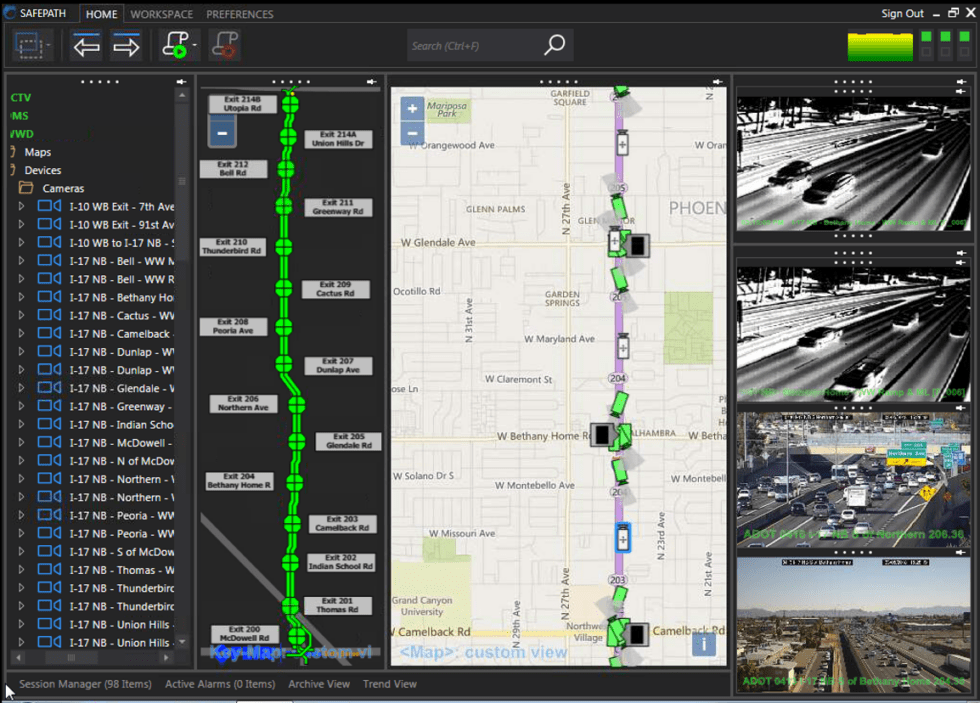Open the map info panel via the i icon
Image resolution: width=980 pixels, height=703 pixels.
coord(704,645)
